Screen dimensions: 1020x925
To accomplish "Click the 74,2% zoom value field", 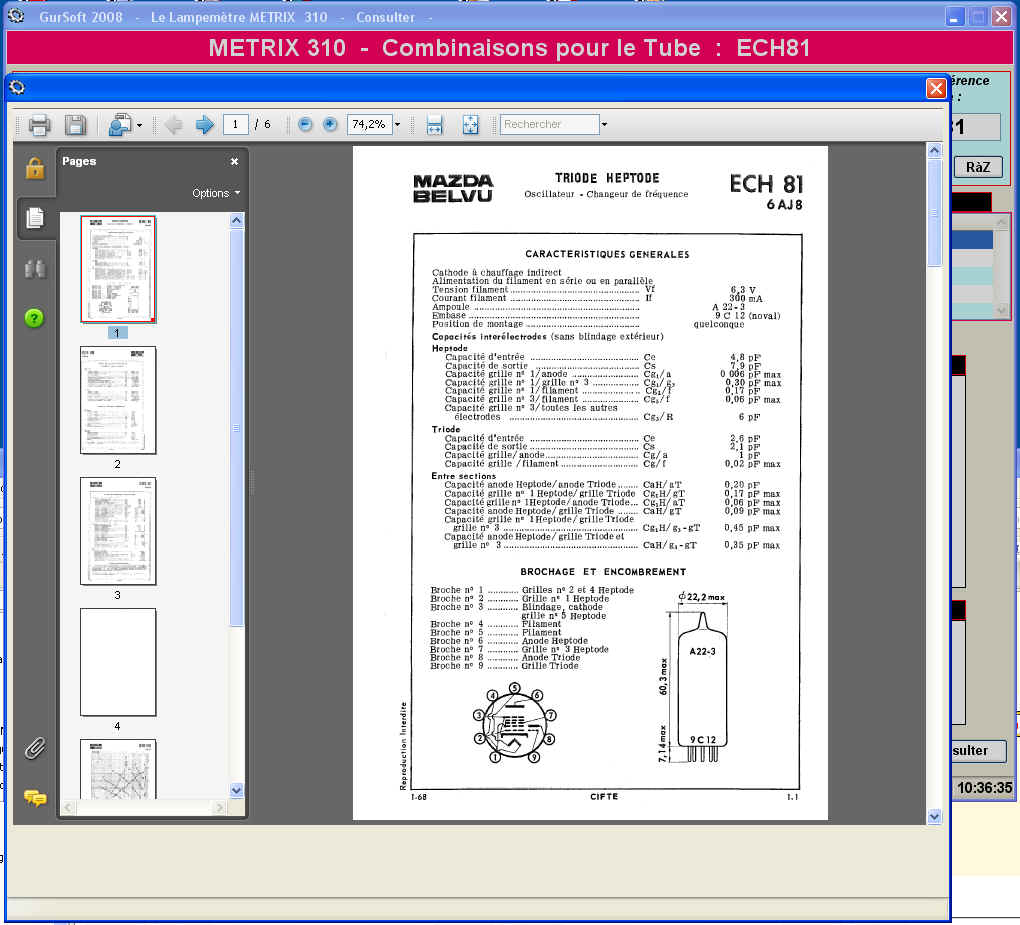I will (x=369, y=124).
